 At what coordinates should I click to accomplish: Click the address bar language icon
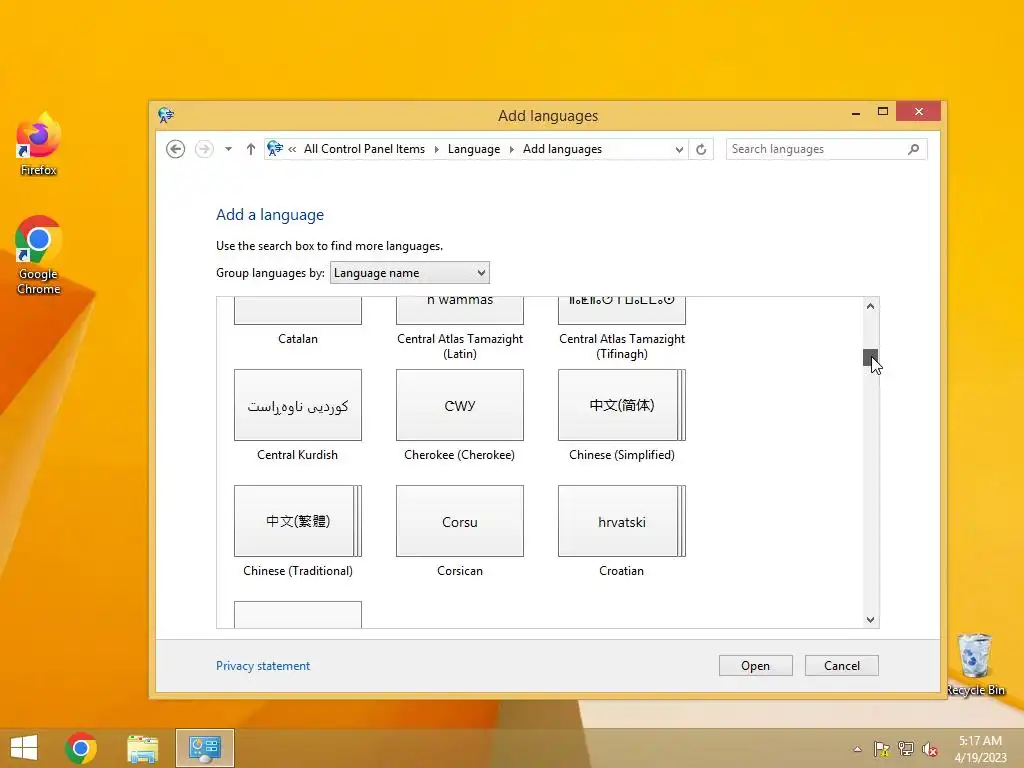pos(275,149)
